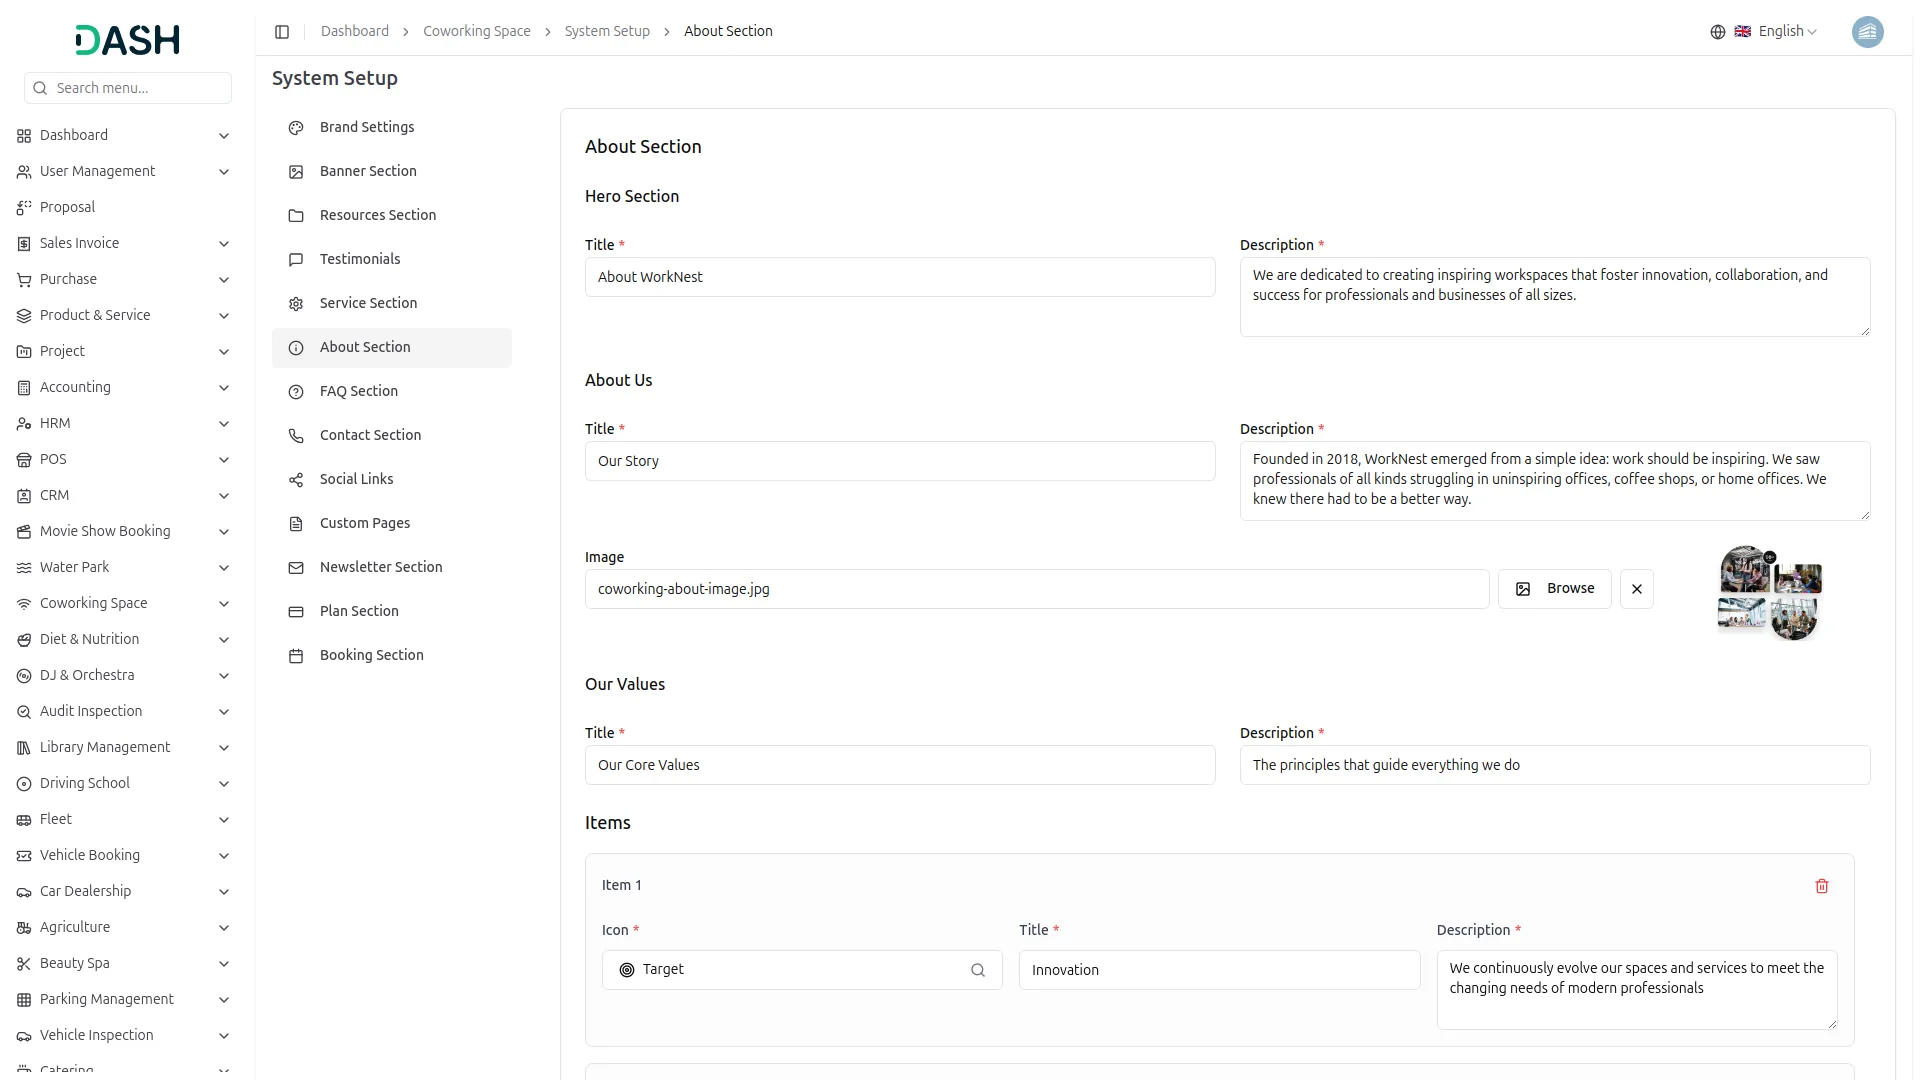The width and height of the screenshot is (1920, 1080).
Task: Click the Target icon in Icon field
Action: pos(627,970)
